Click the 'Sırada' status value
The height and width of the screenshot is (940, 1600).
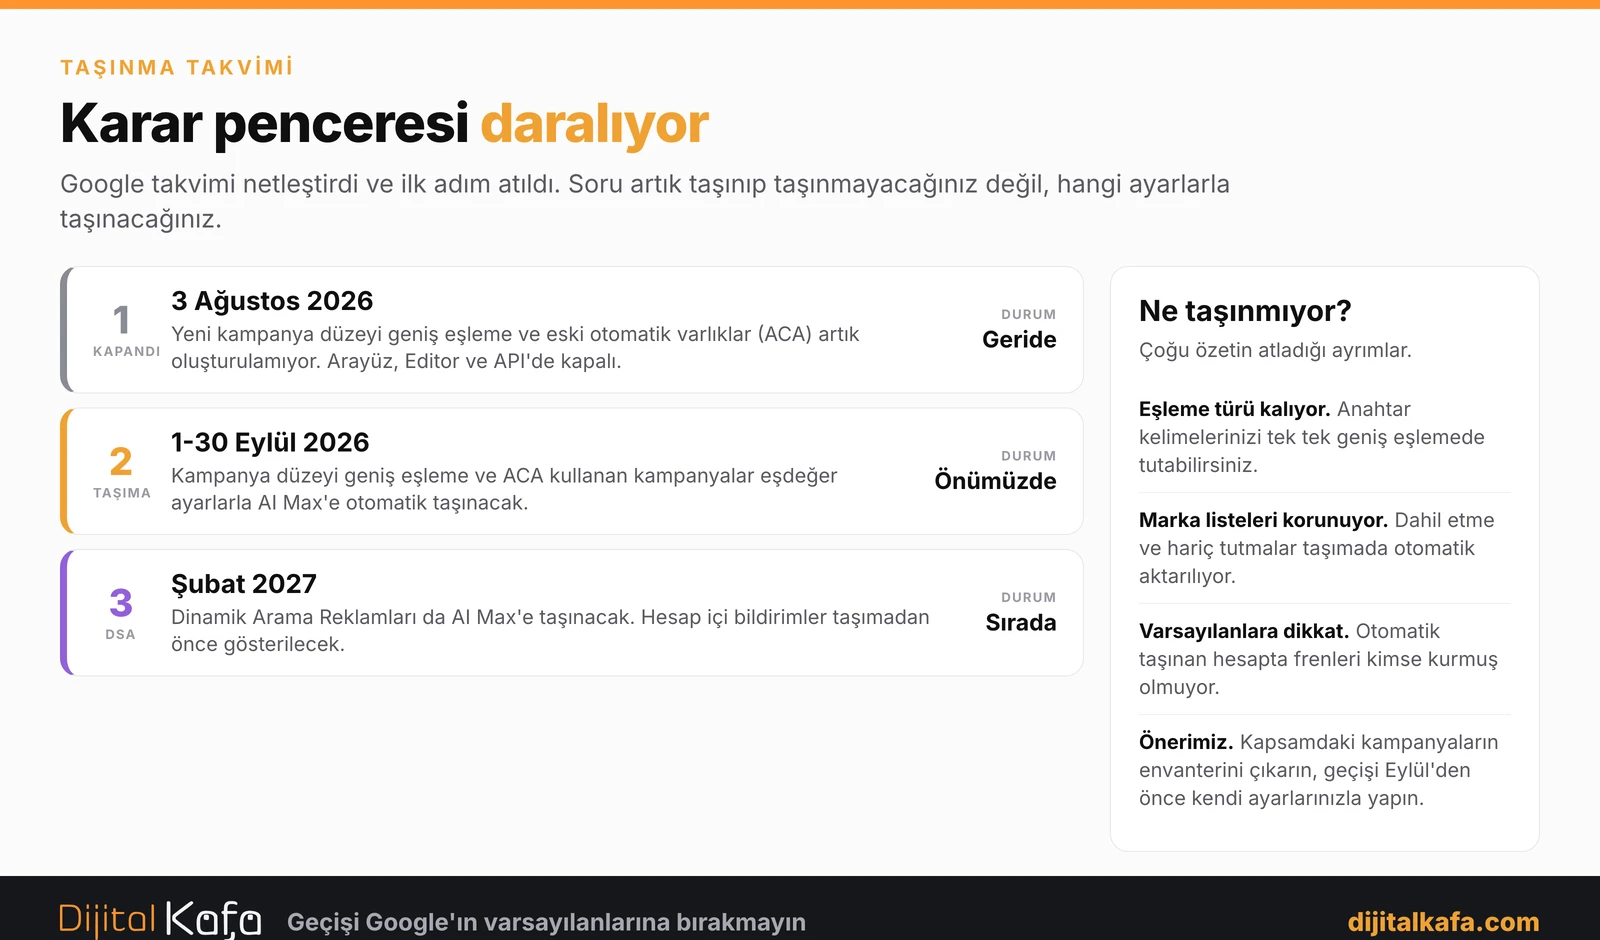point(1021,623)
